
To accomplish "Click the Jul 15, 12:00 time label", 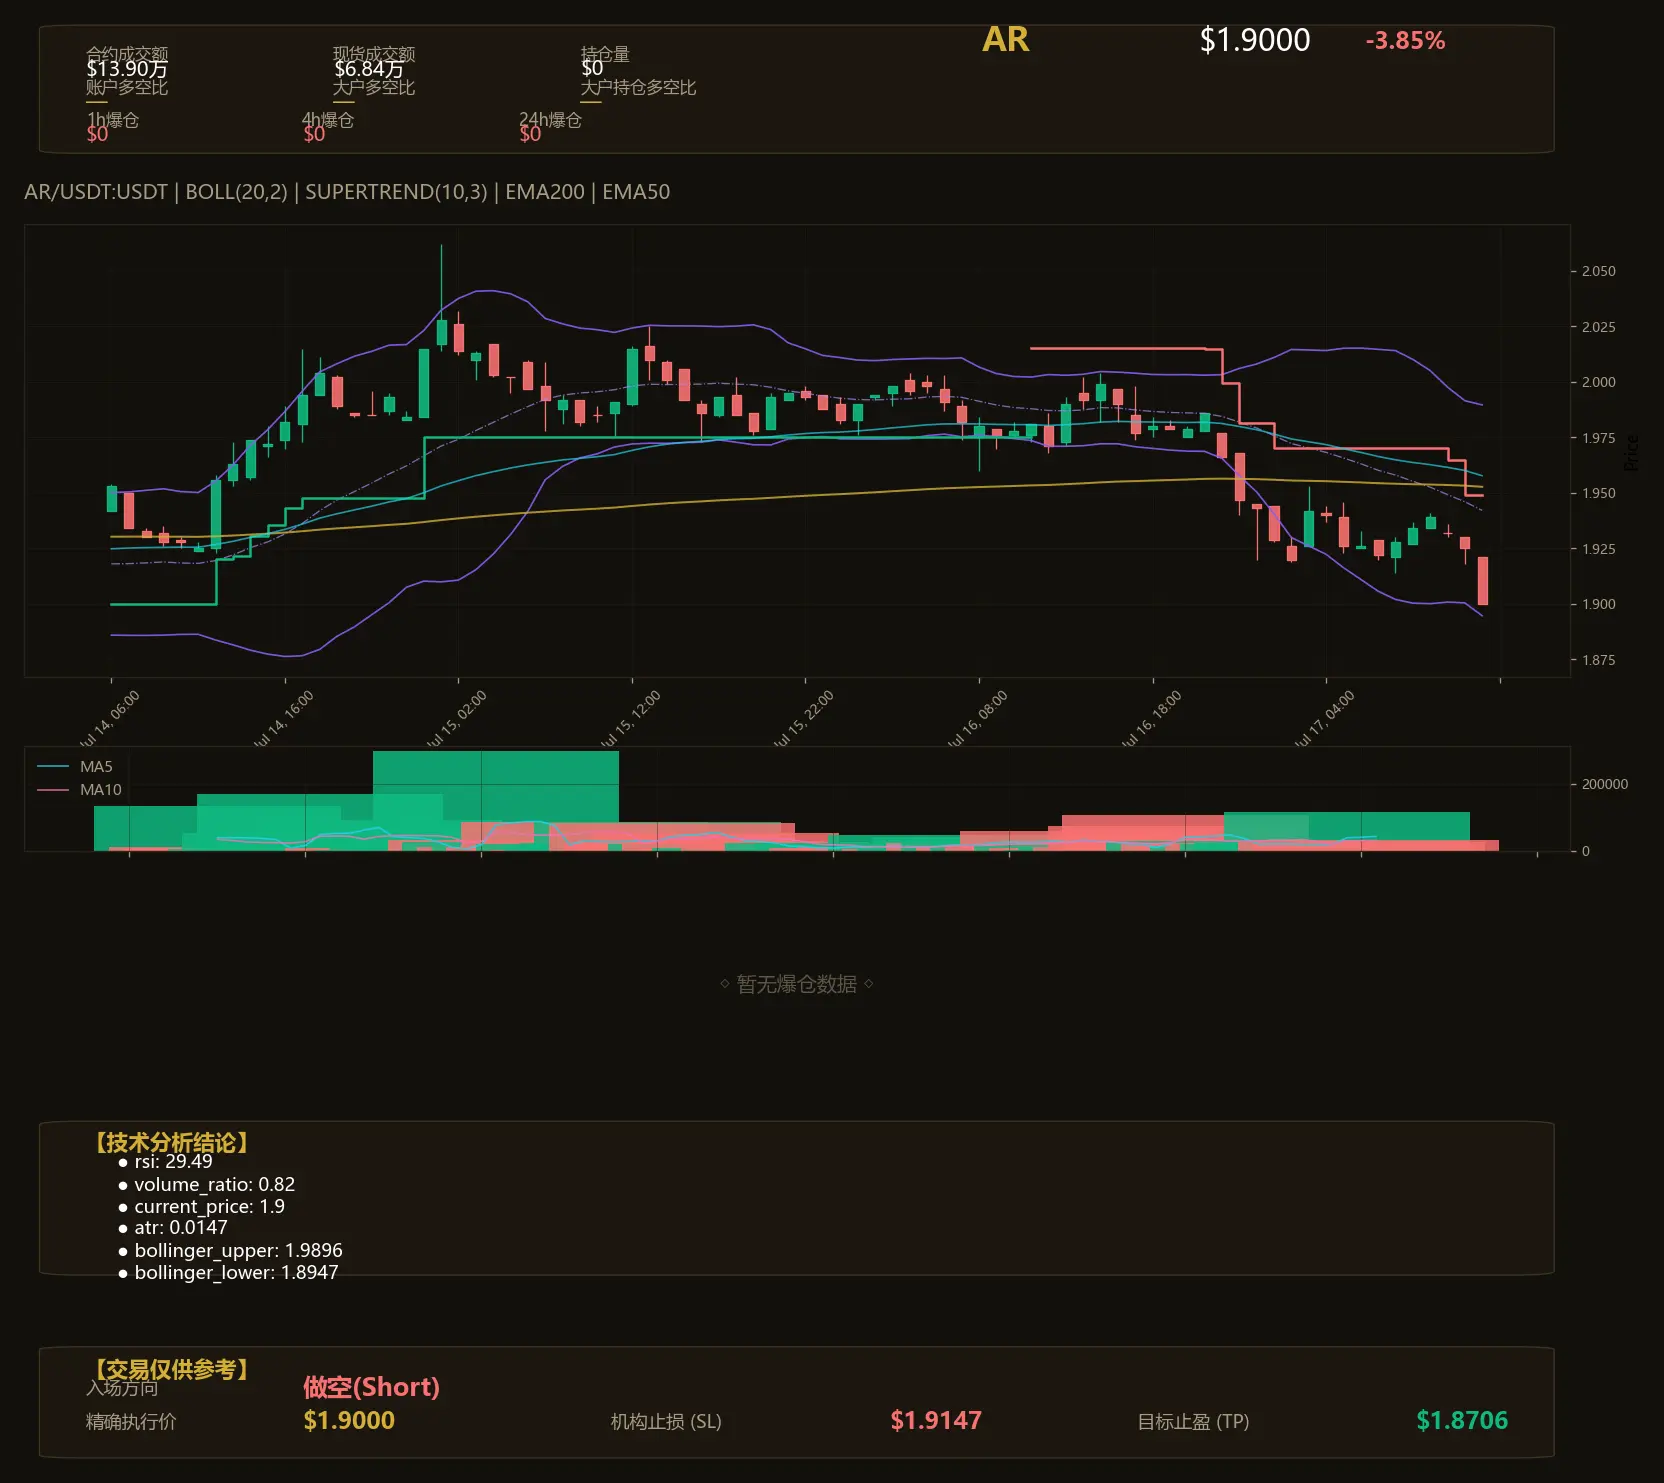I will [x=630, y=718].
